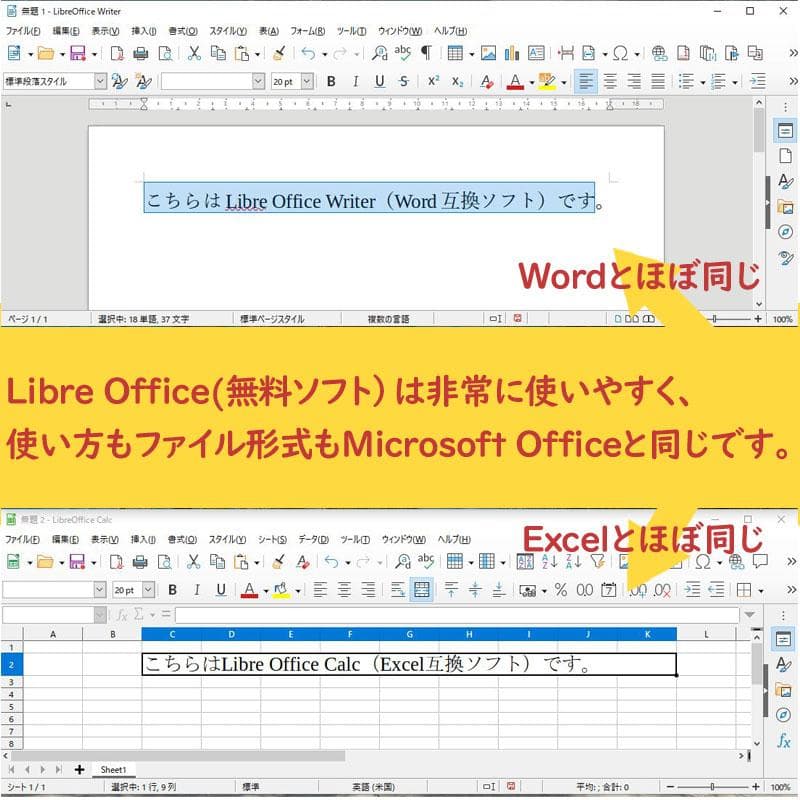Toggle bold formatting in Writer

pyautogui.click(x=330, y=81)
